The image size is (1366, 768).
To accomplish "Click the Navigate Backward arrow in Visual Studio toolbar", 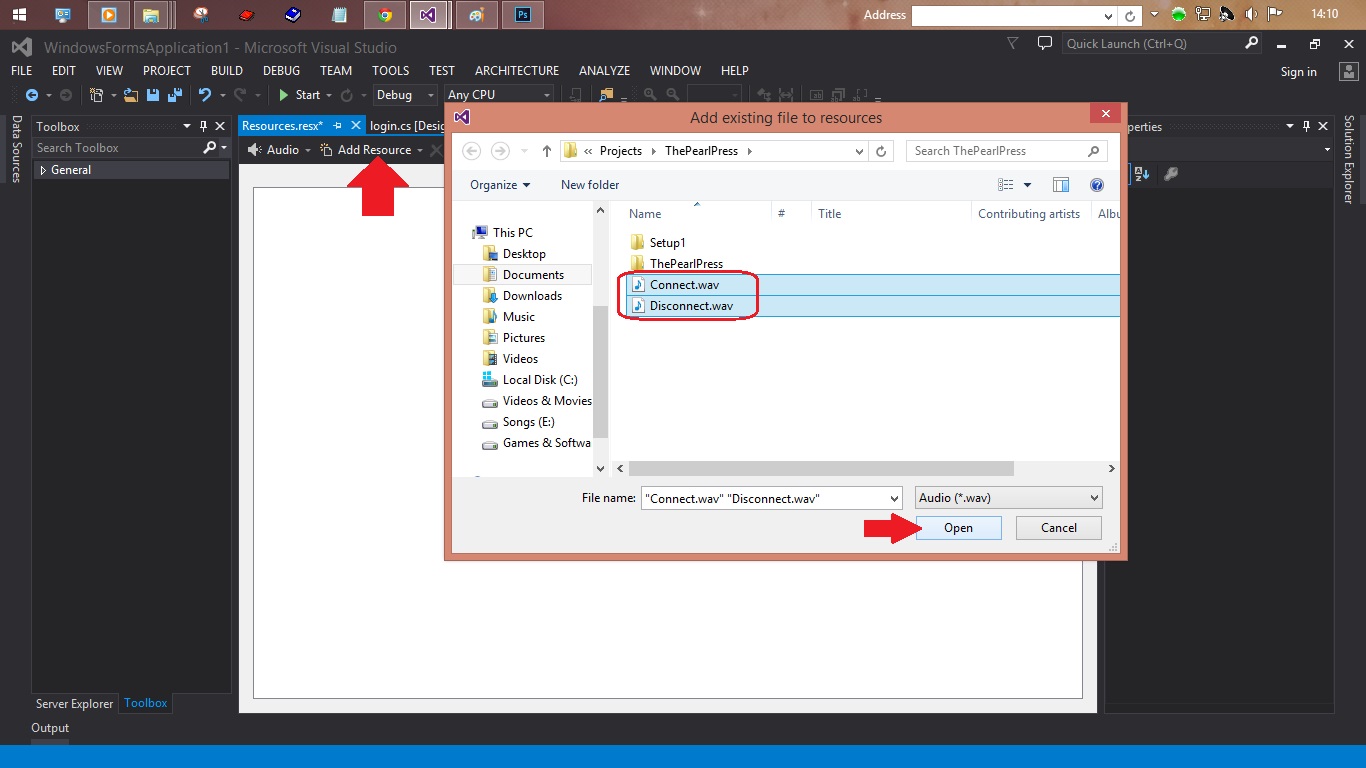I will click(32, 95).
